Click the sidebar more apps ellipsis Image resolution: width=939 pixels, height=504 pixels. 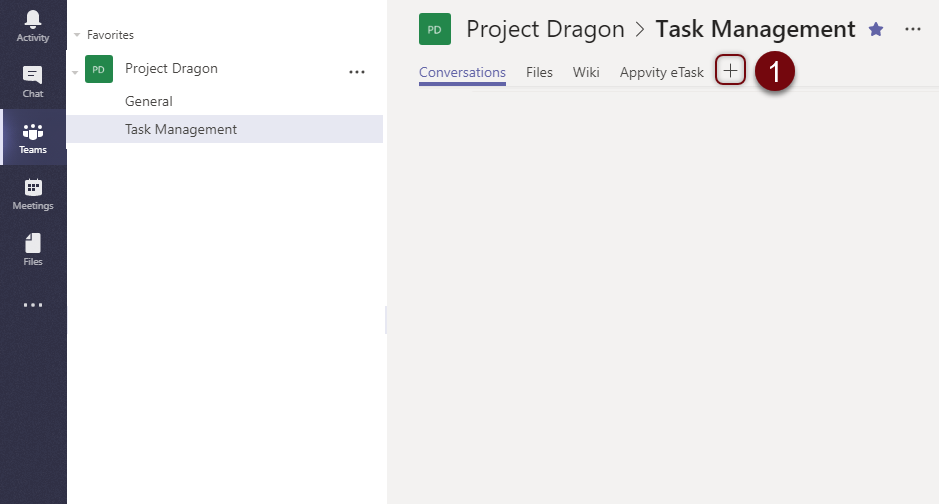[x=33, y=305]
